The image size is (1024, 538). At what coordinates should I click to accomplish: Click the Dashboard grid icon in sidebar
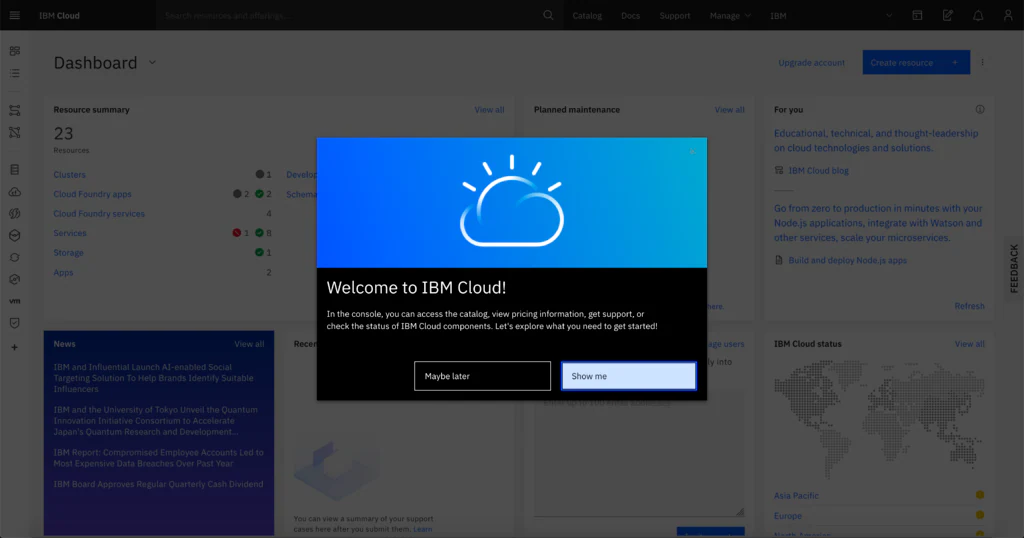(x=14, y=51)
